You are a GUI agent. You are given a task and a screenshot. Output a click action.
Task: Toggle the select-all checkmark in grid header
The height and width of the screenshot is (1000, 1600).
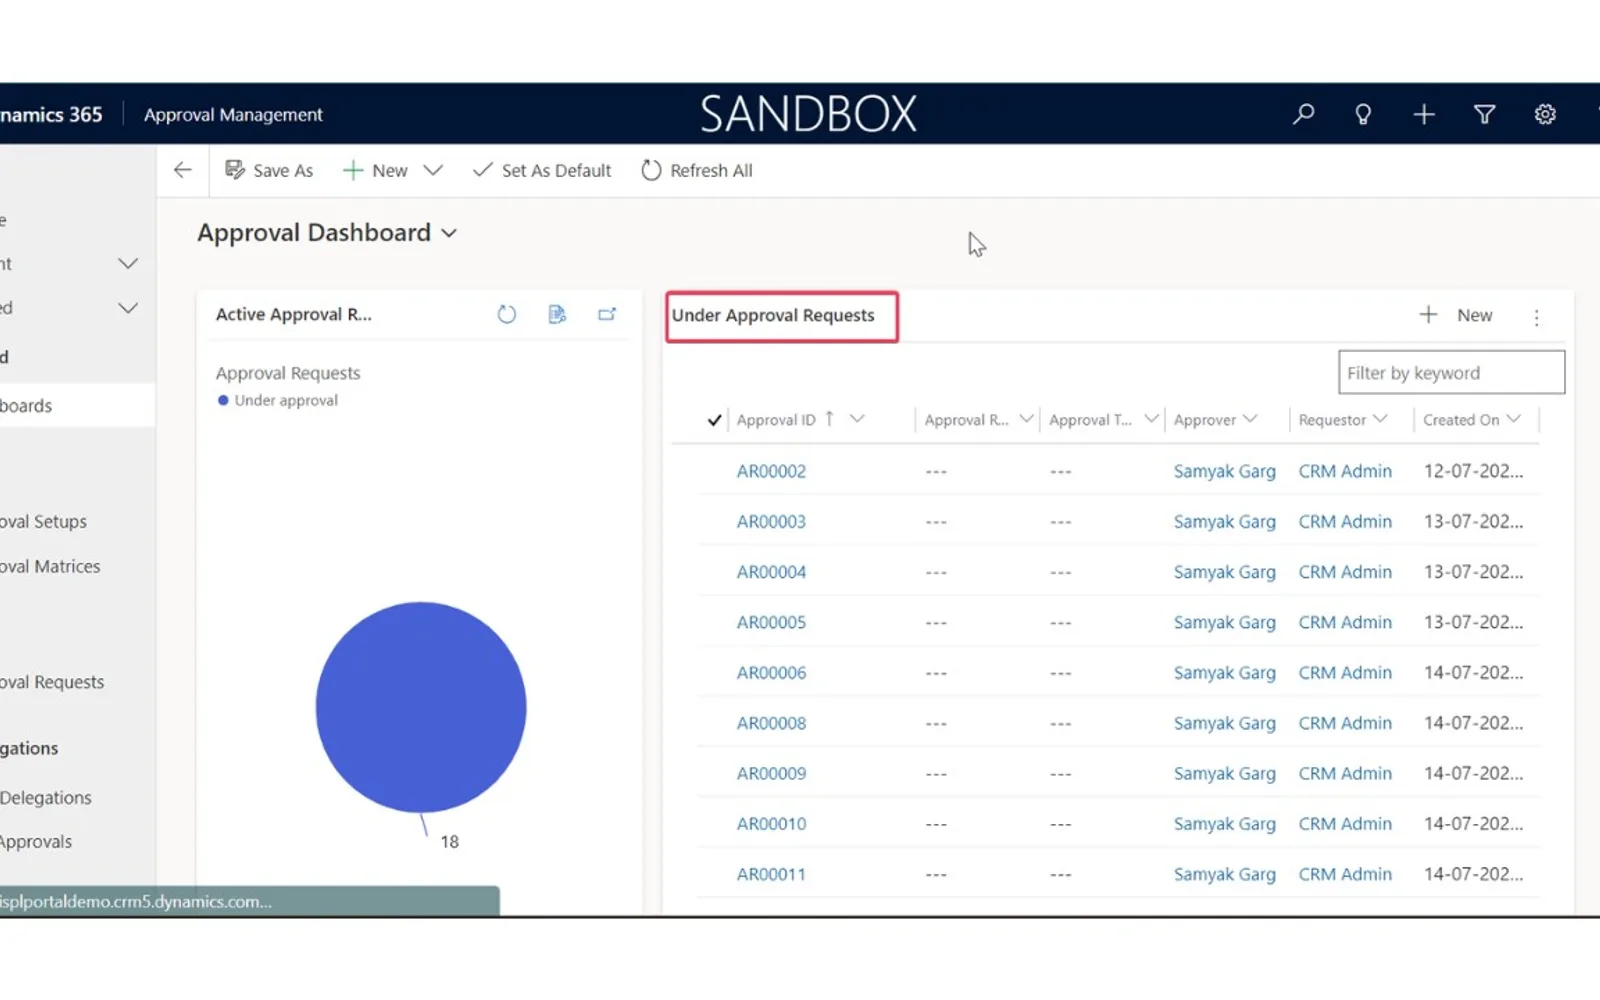coord(714,420)
